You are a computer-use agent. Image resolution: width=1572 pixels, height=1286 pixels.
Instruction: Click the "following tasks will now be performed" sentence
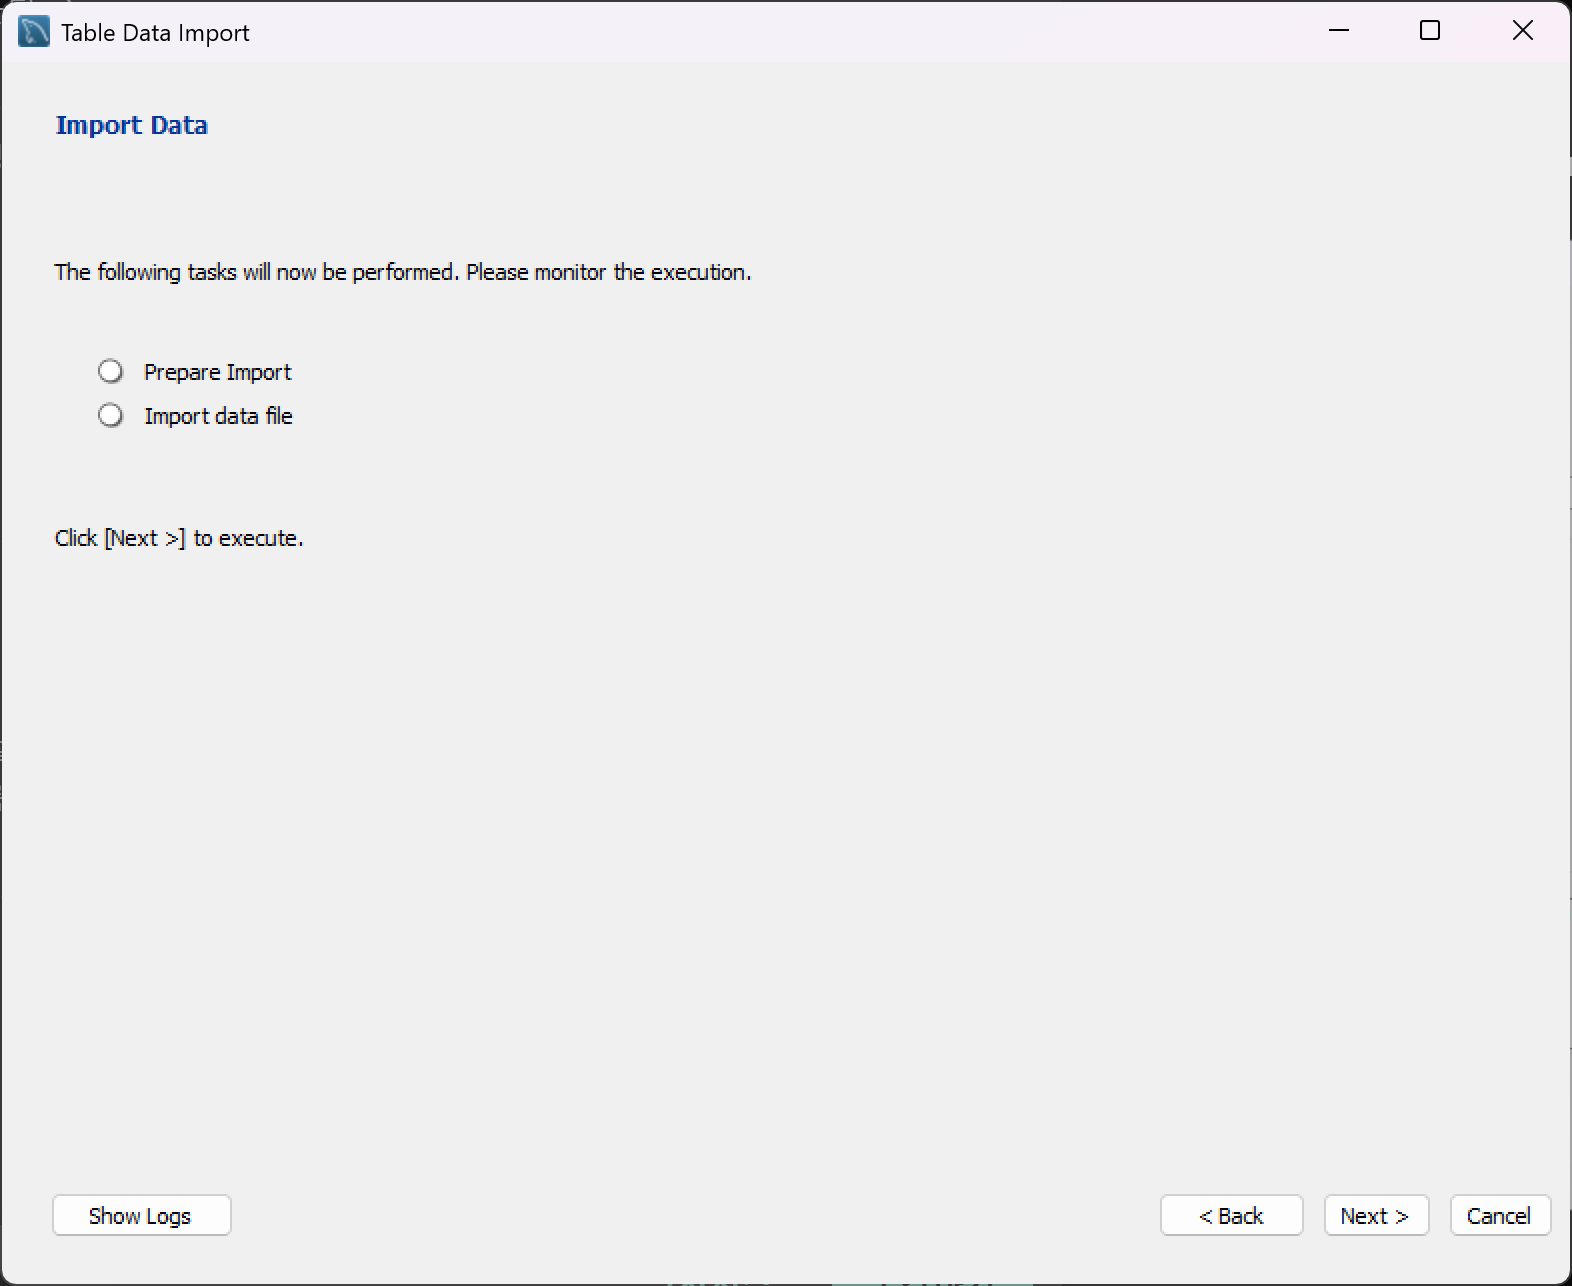click(x=257, y=272)
